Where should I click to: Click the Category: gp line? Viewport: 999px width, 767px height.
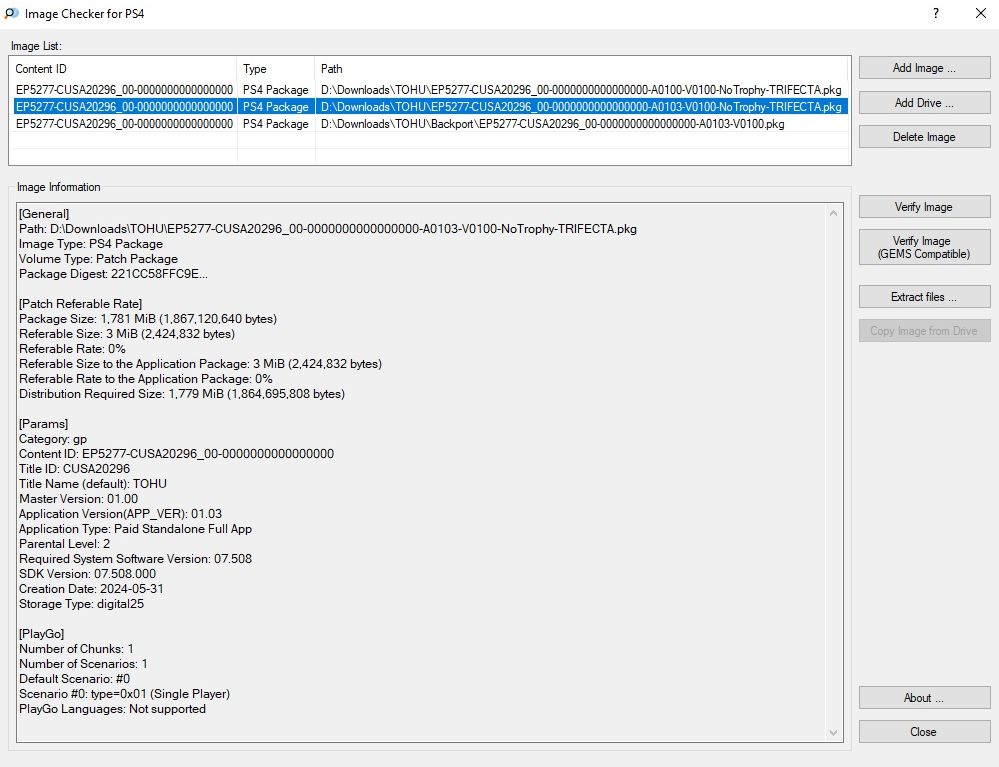(53, 439)
